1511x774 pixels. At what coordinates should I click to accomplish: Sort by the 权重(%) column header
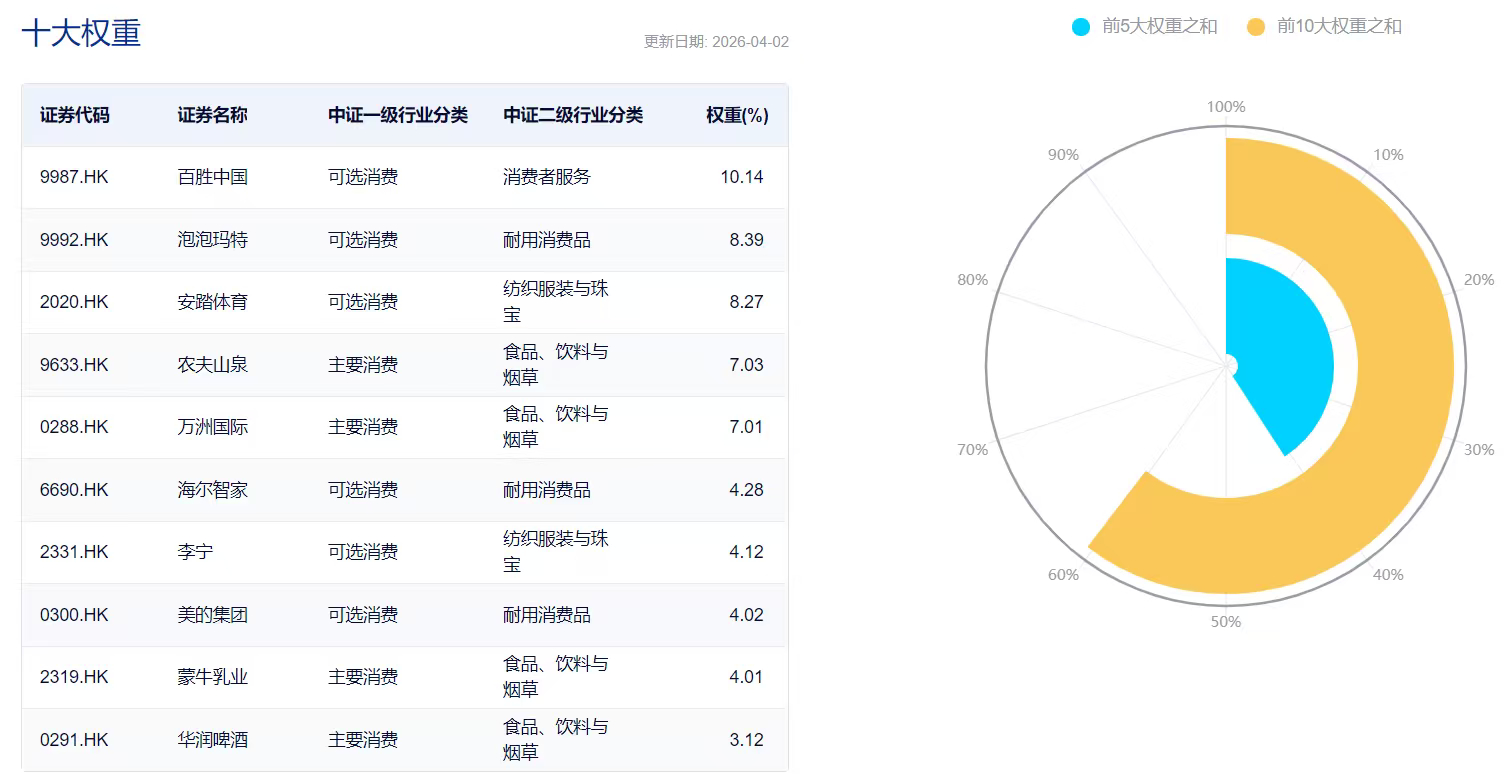[x=735, y=116]
